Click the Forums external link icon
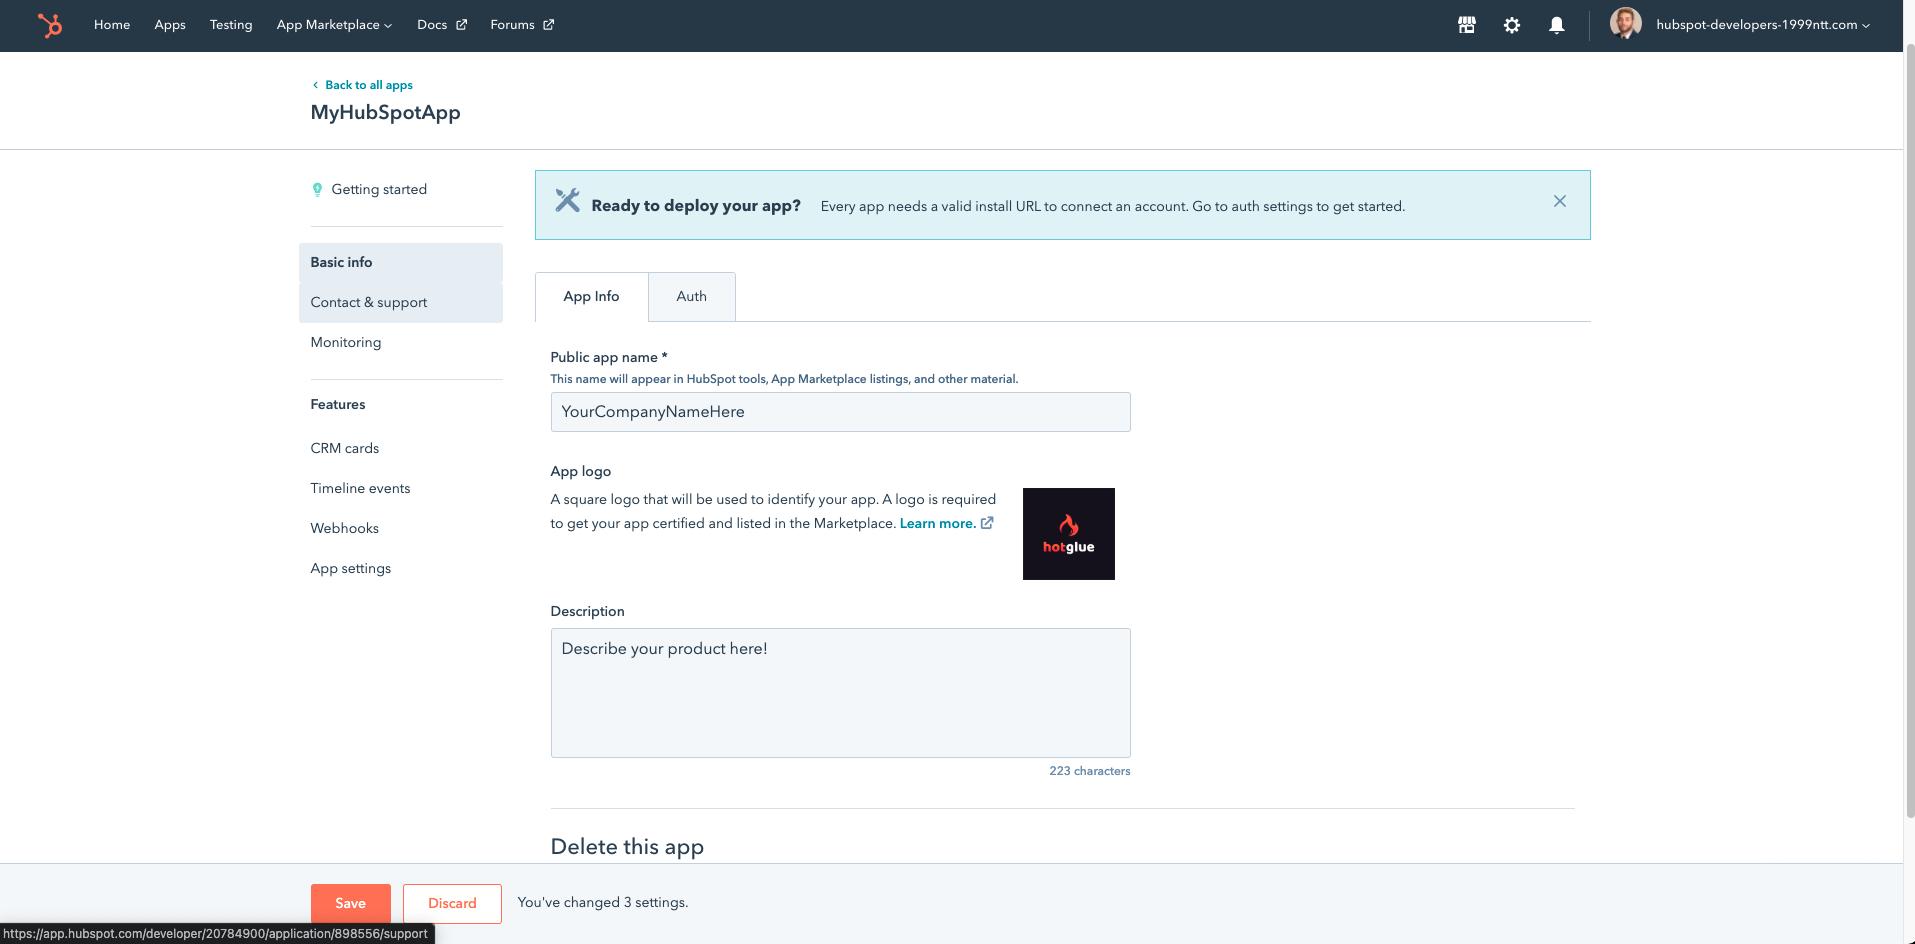1915x944 pixels. 548,25
